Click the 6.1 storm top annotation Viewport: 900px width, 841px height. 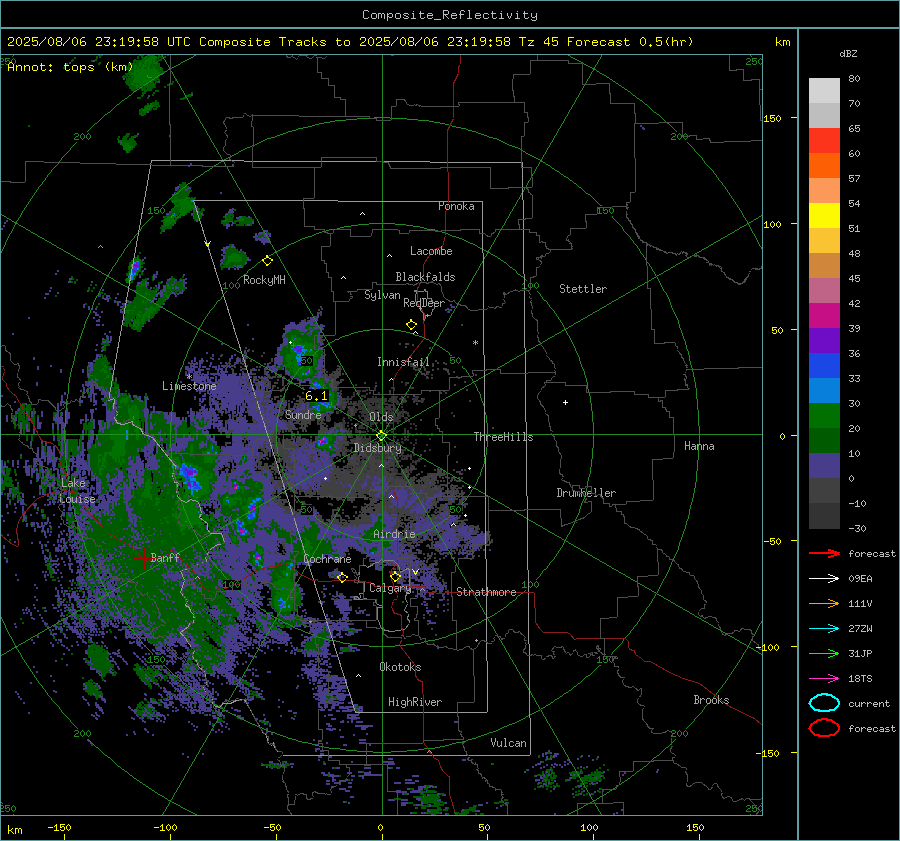[316, 396]
